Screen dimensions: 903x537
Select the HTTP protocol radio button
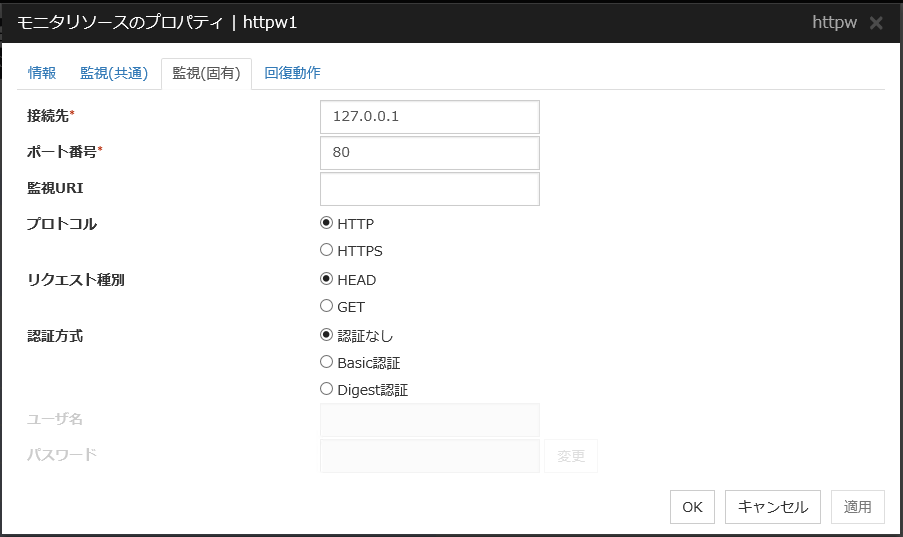(327, 224)
